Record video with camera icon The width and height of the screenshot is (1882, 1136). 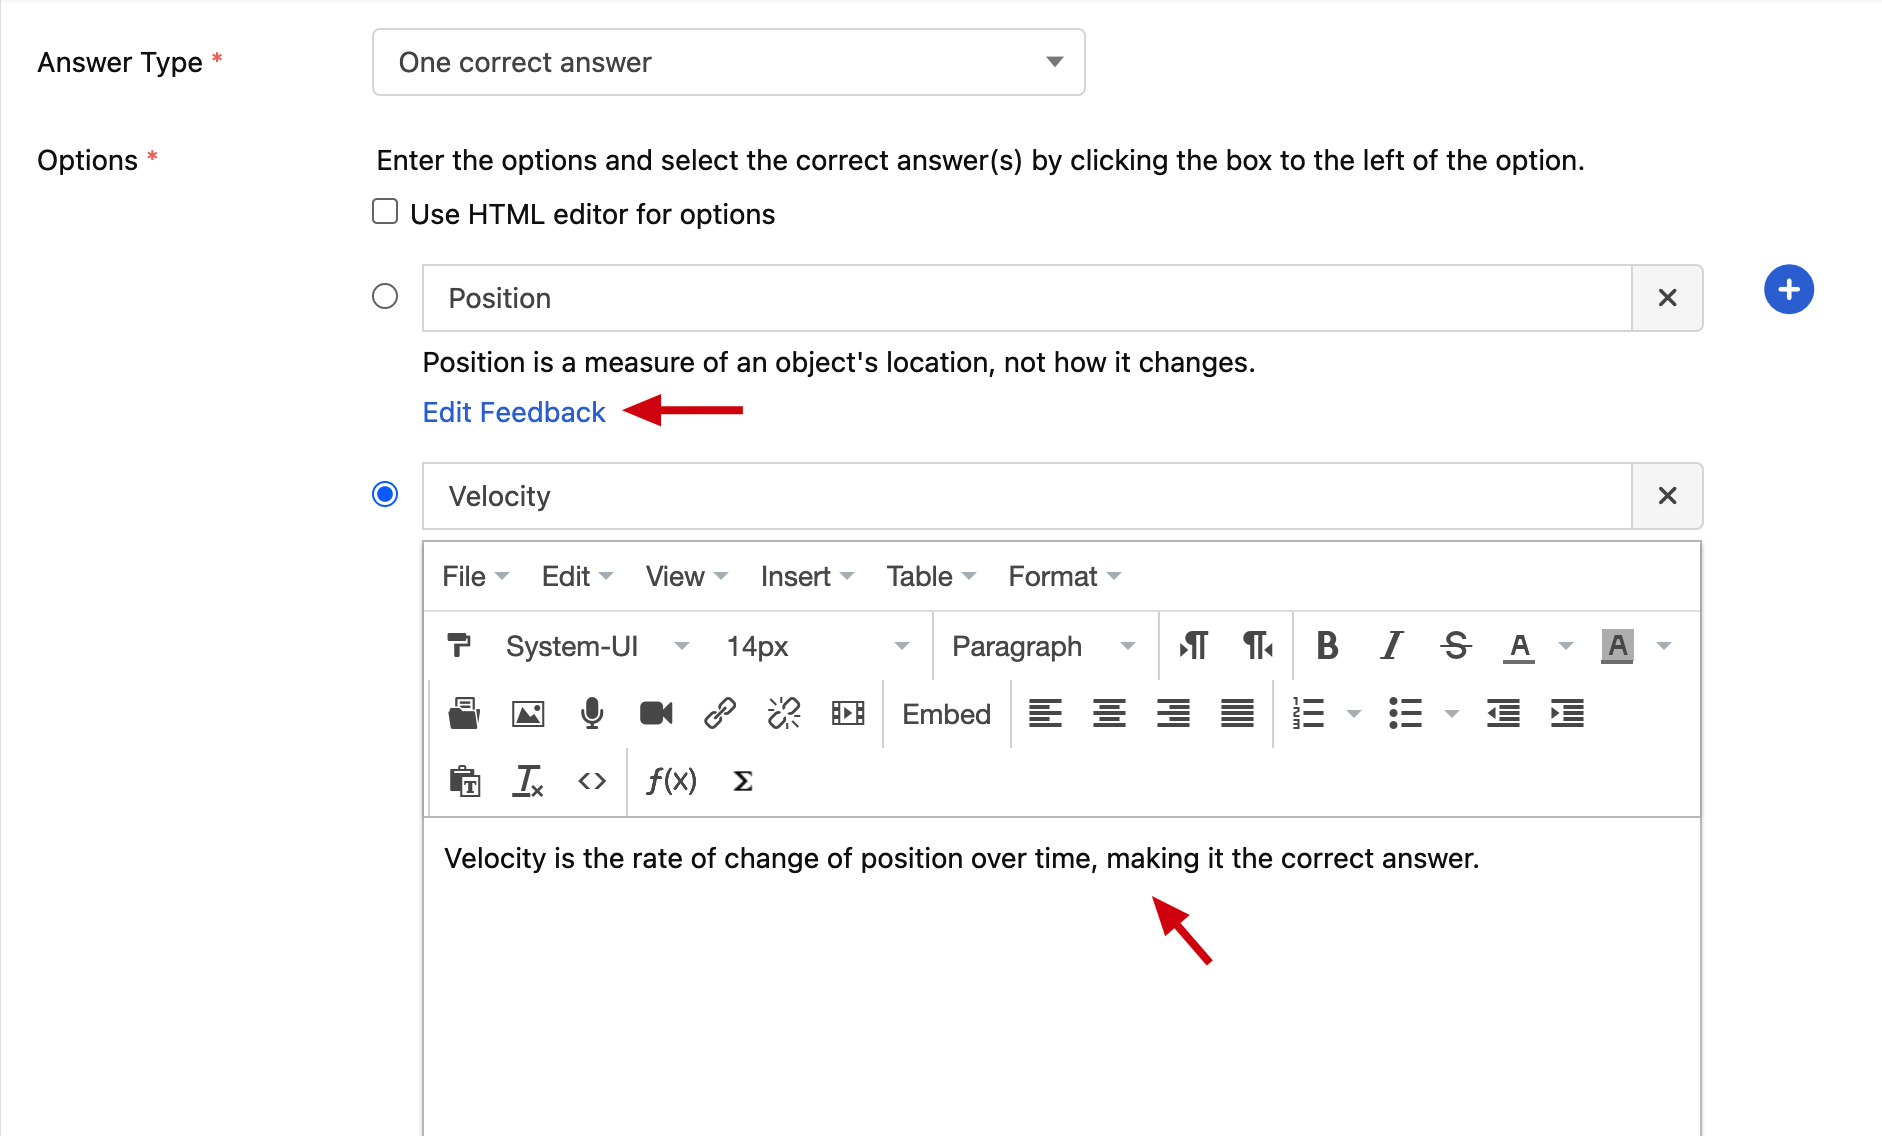pos(656,713)
